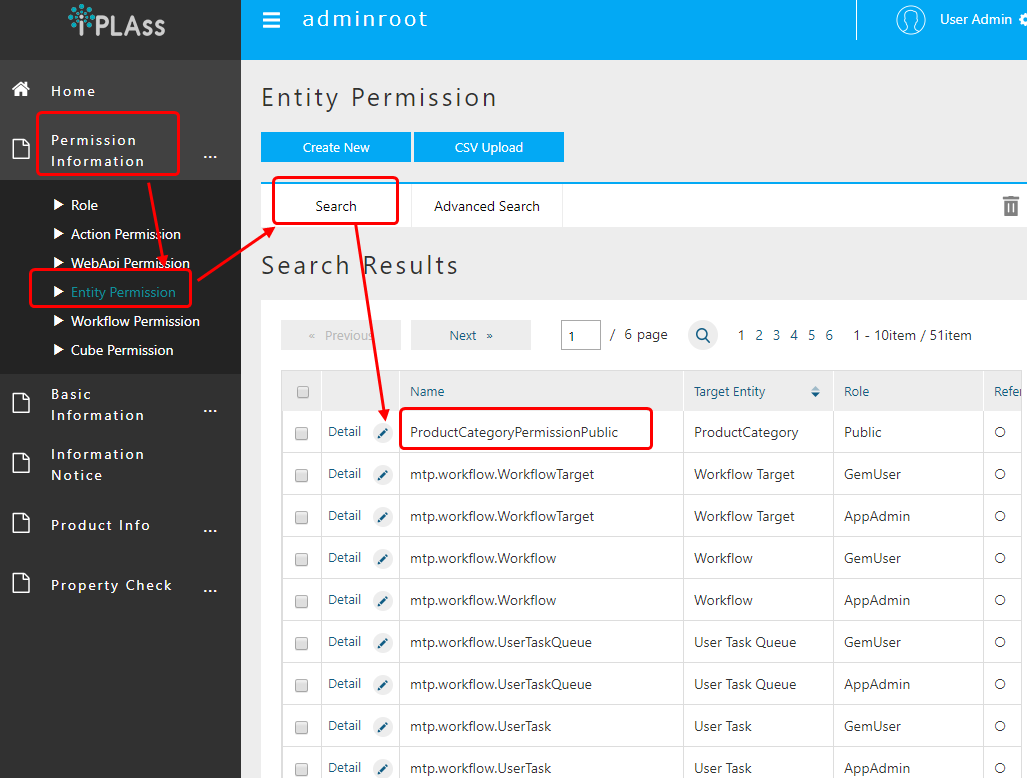Viewport: 1027px width, 778px height.
Task: Click the Previous page button
Action: click(341, 335)
